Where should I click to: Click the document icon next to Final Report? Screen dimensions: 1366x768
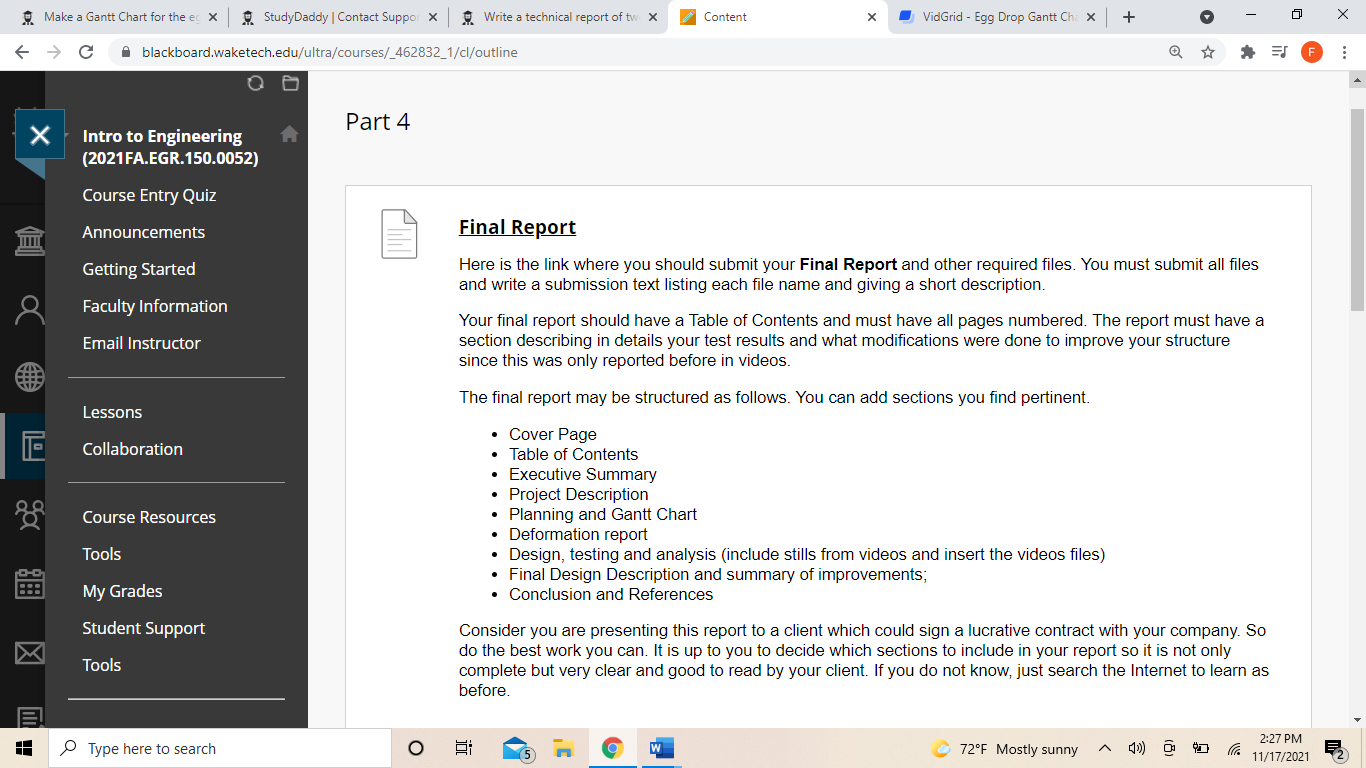pos(399,232)
